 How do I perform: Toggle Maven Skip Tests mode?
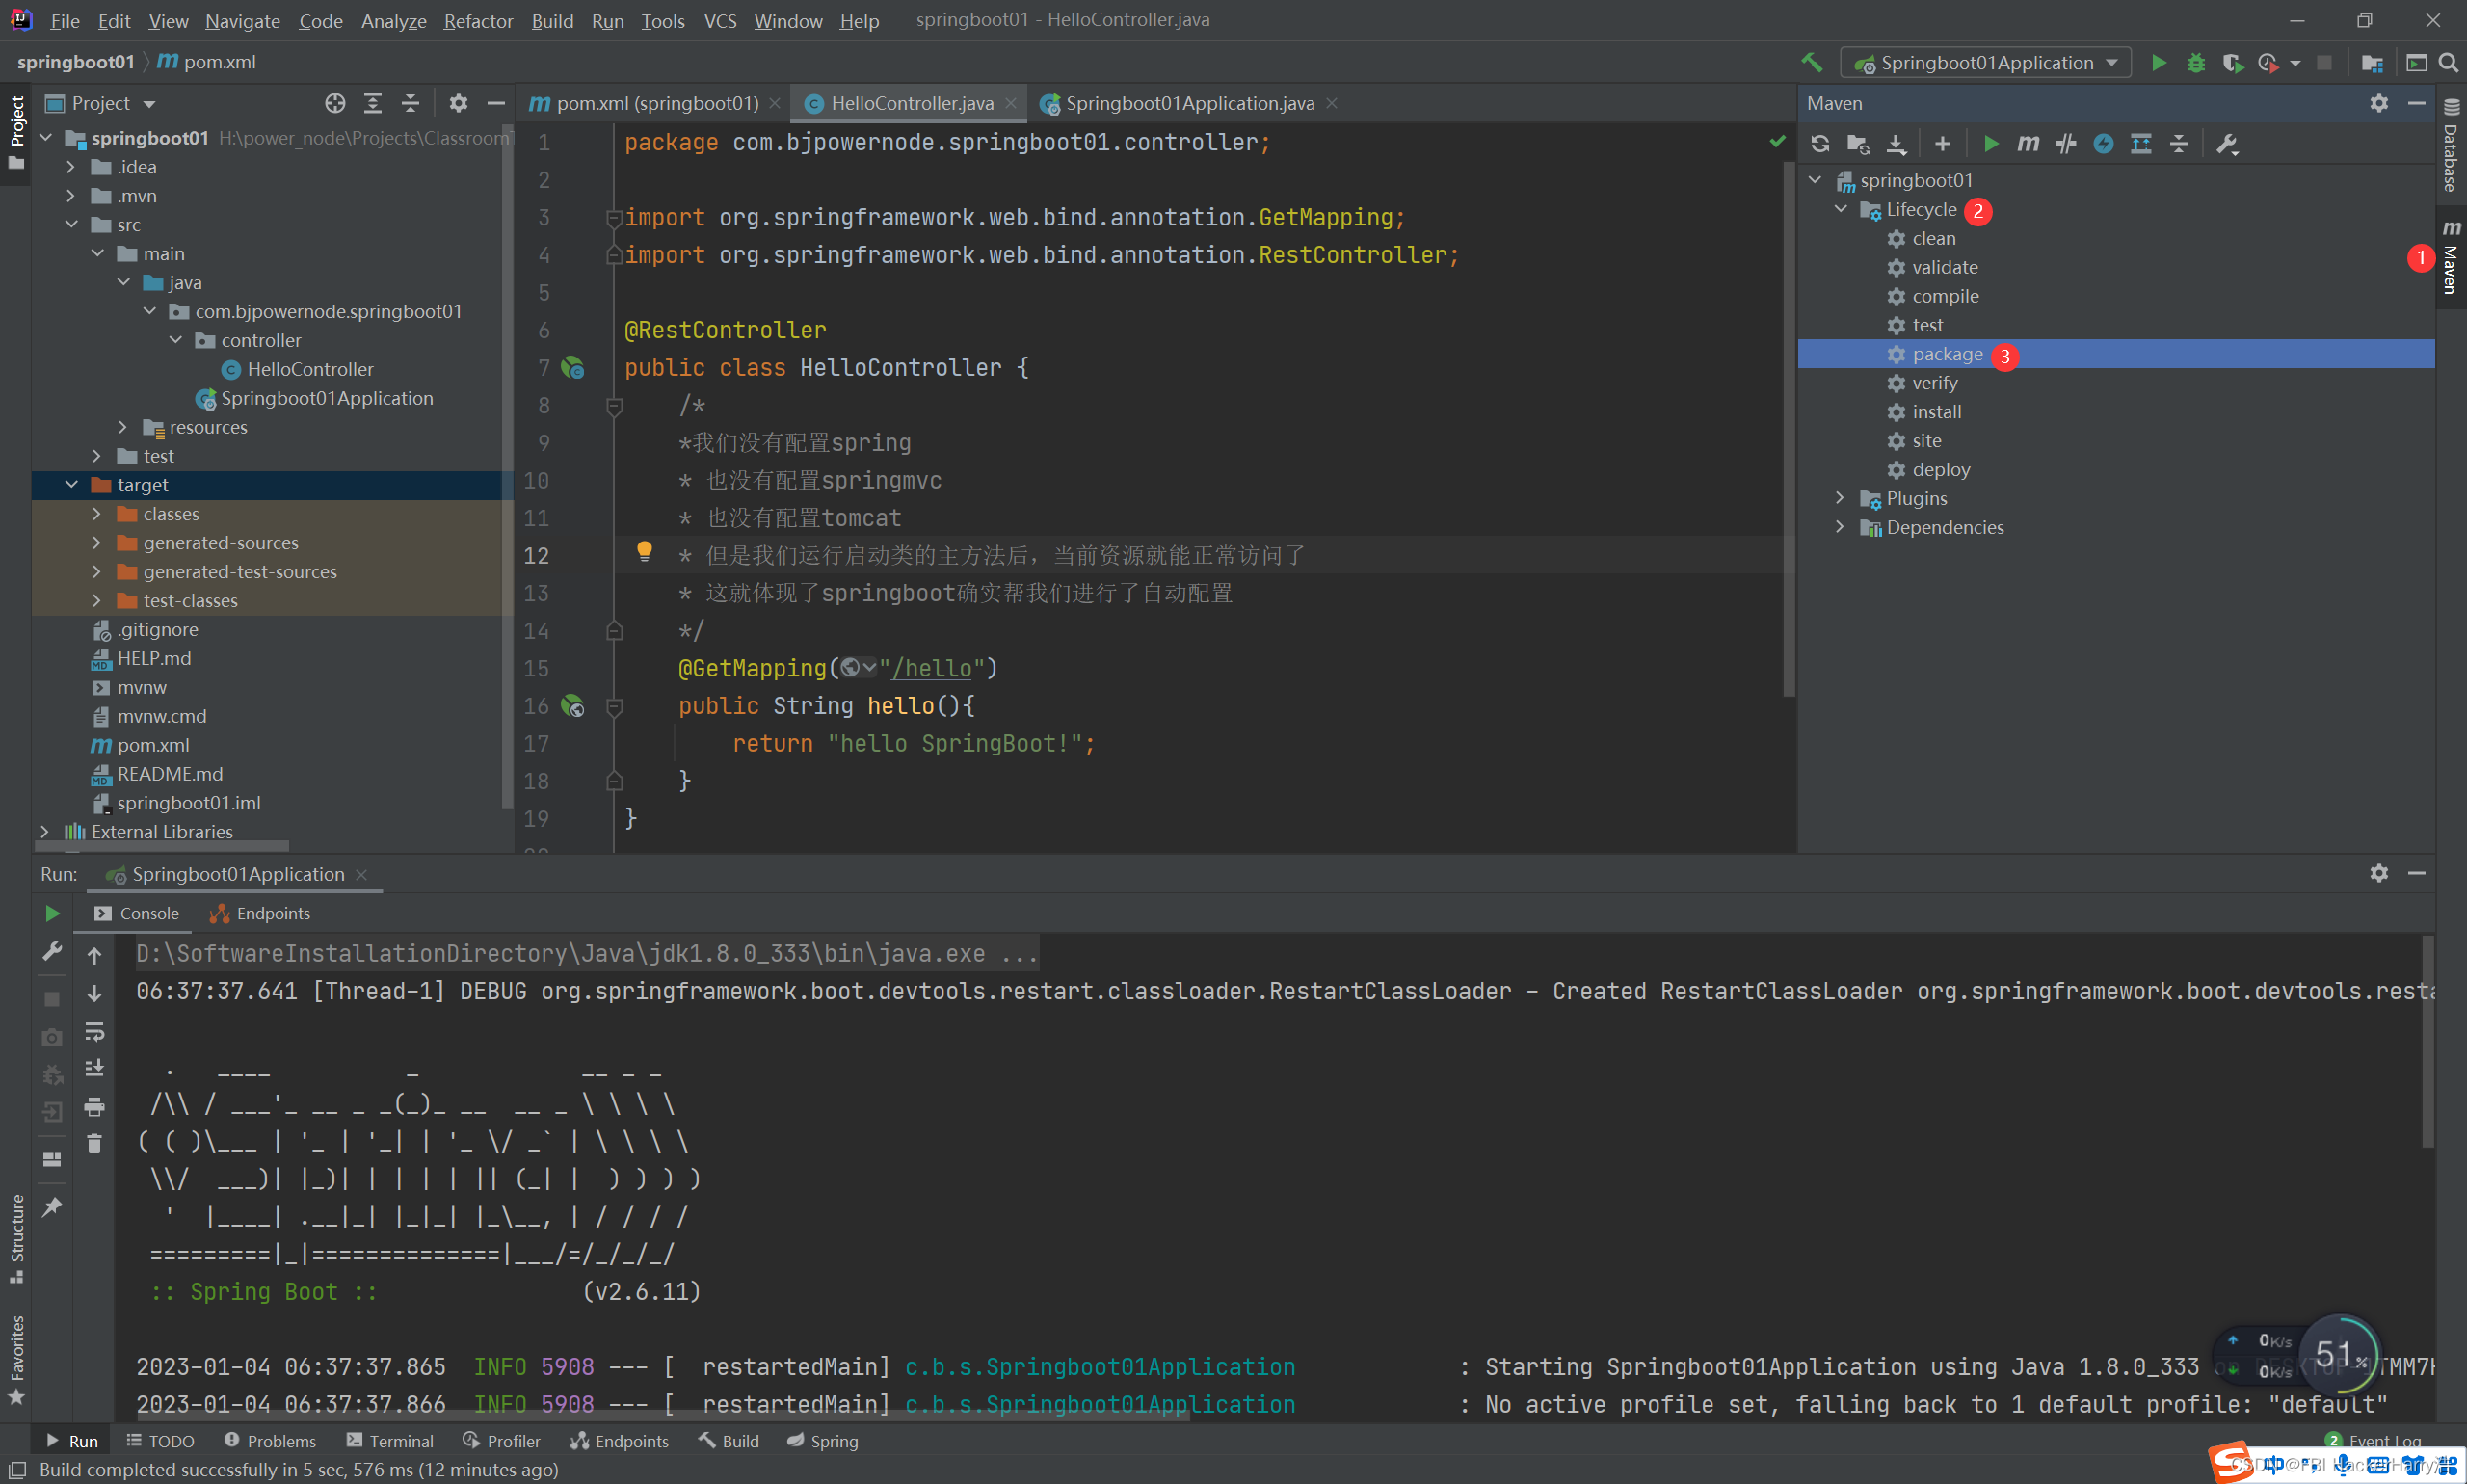point(2066,144)
